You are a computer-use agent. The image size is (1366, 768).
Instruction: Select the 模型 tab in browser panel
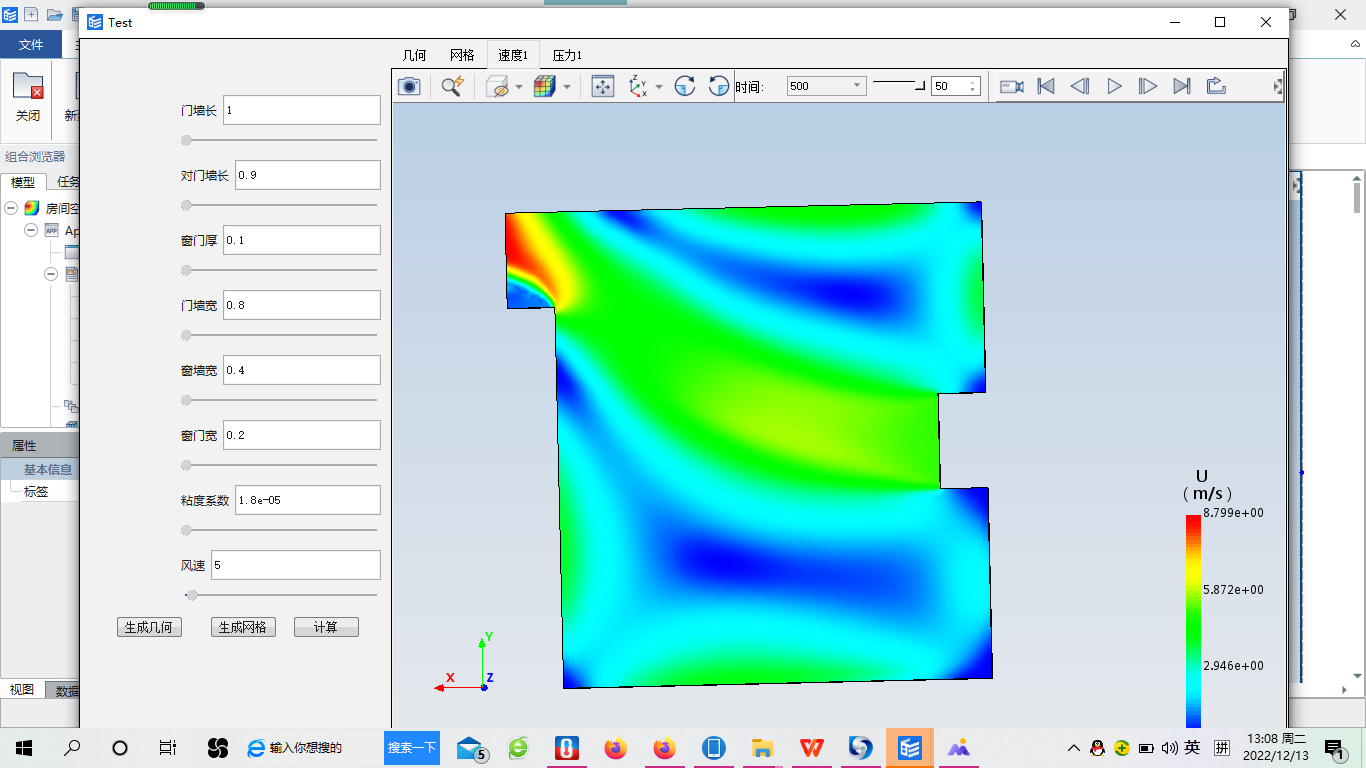[23, 182]
